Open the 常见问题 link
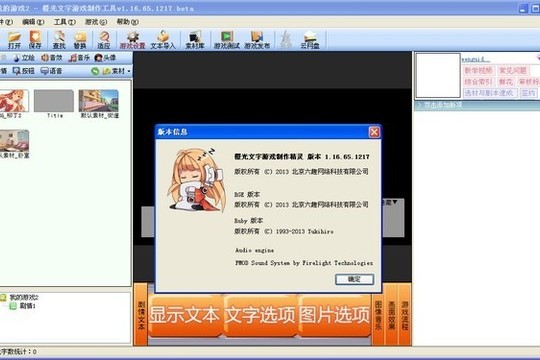 512,71
